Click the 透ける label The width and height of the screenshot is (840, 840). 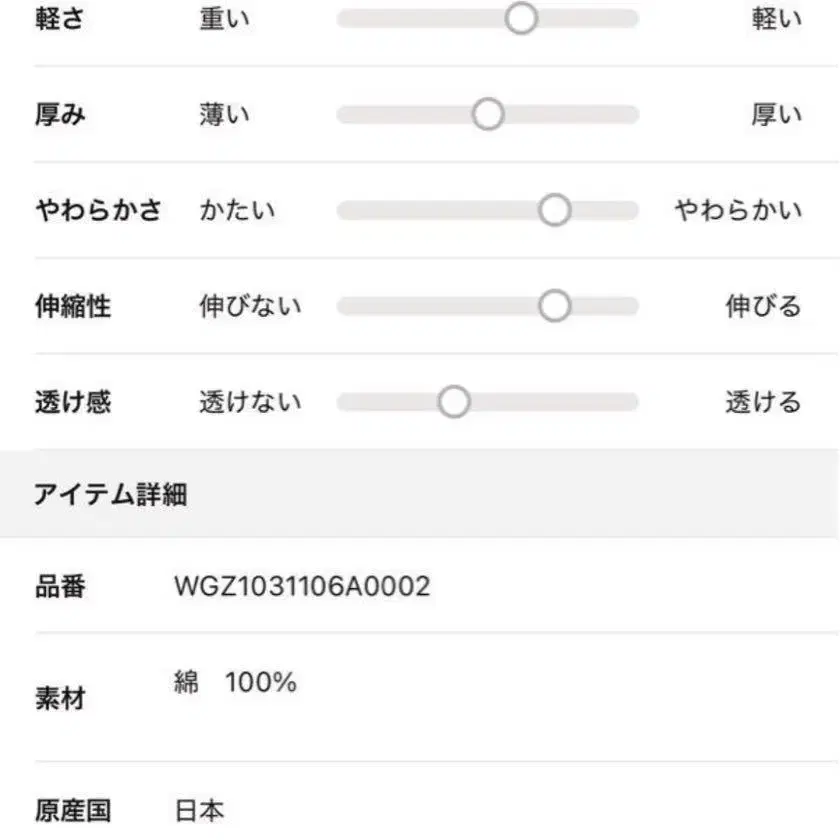tap(763, 403)
